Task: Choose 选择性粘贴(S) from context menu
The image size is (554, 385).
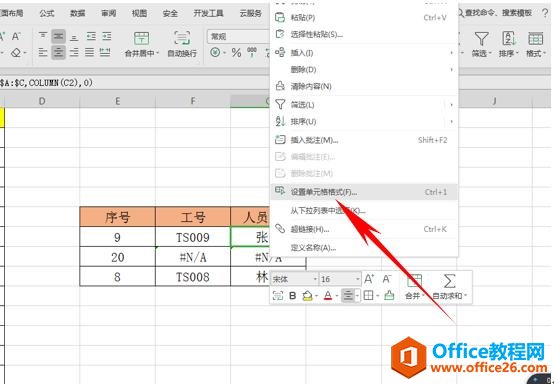Action: [x=364, y=34]
